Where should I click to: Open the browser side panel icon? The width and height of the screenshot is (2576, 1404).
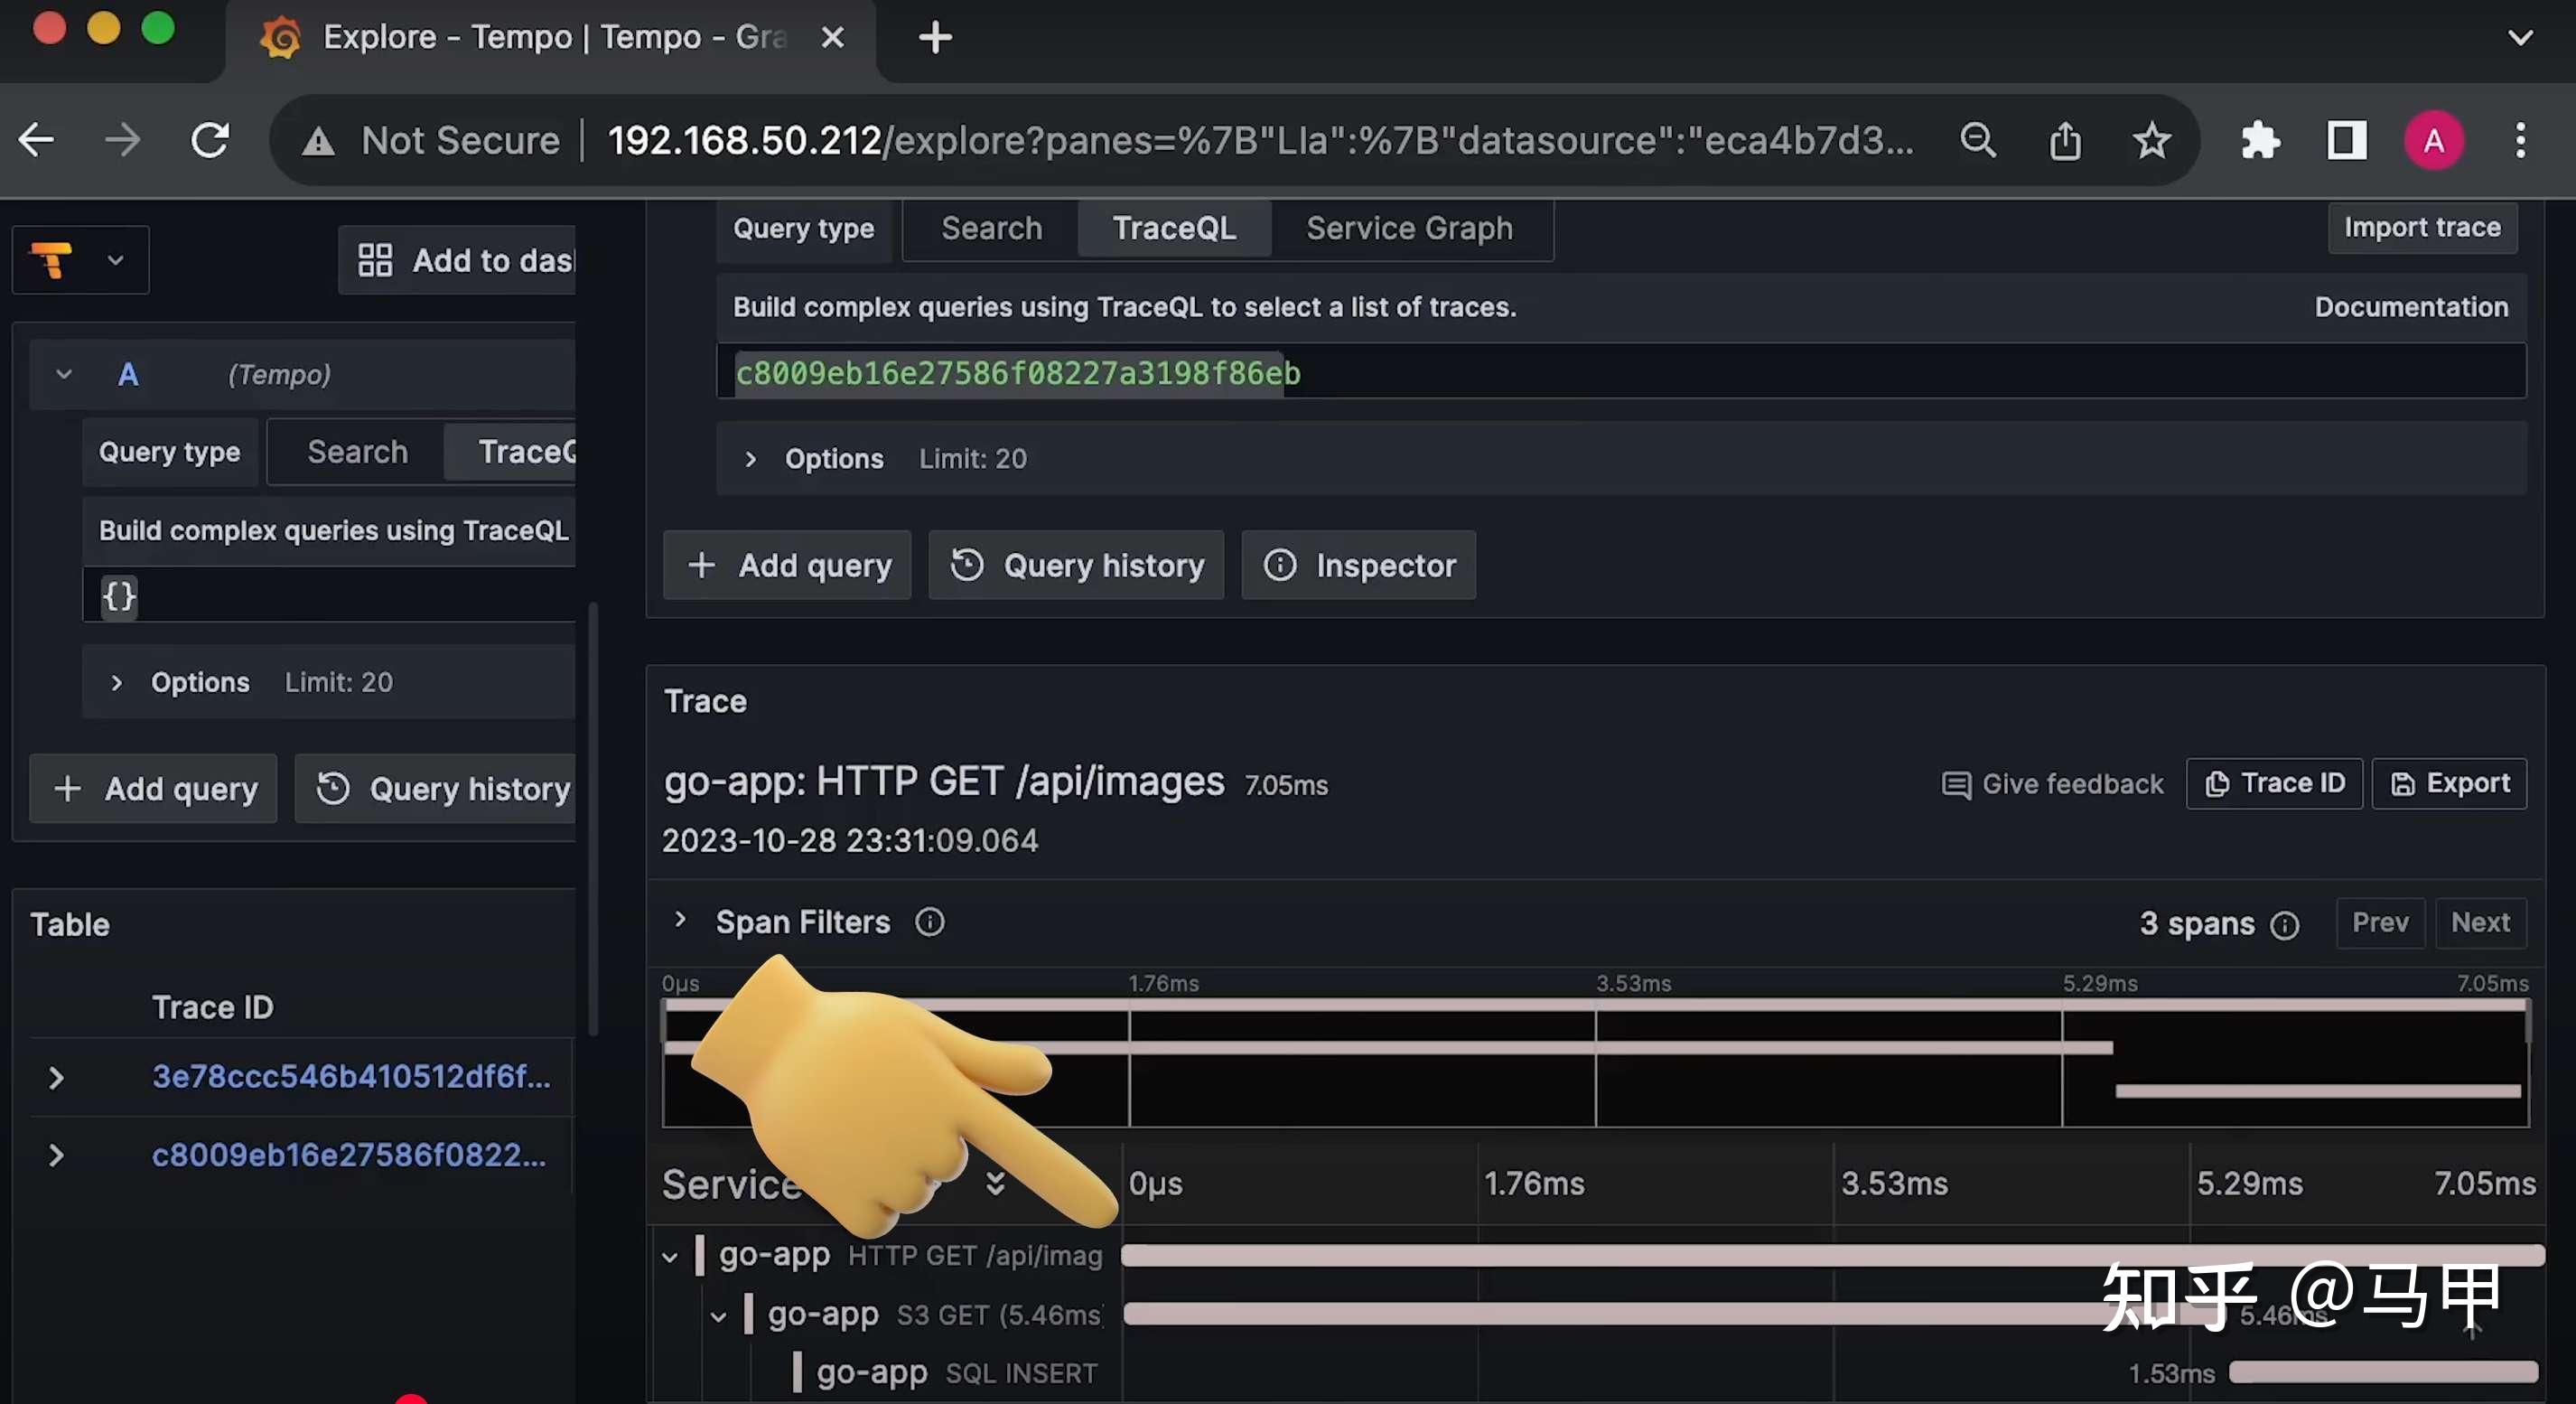(x=2345, y=141)
